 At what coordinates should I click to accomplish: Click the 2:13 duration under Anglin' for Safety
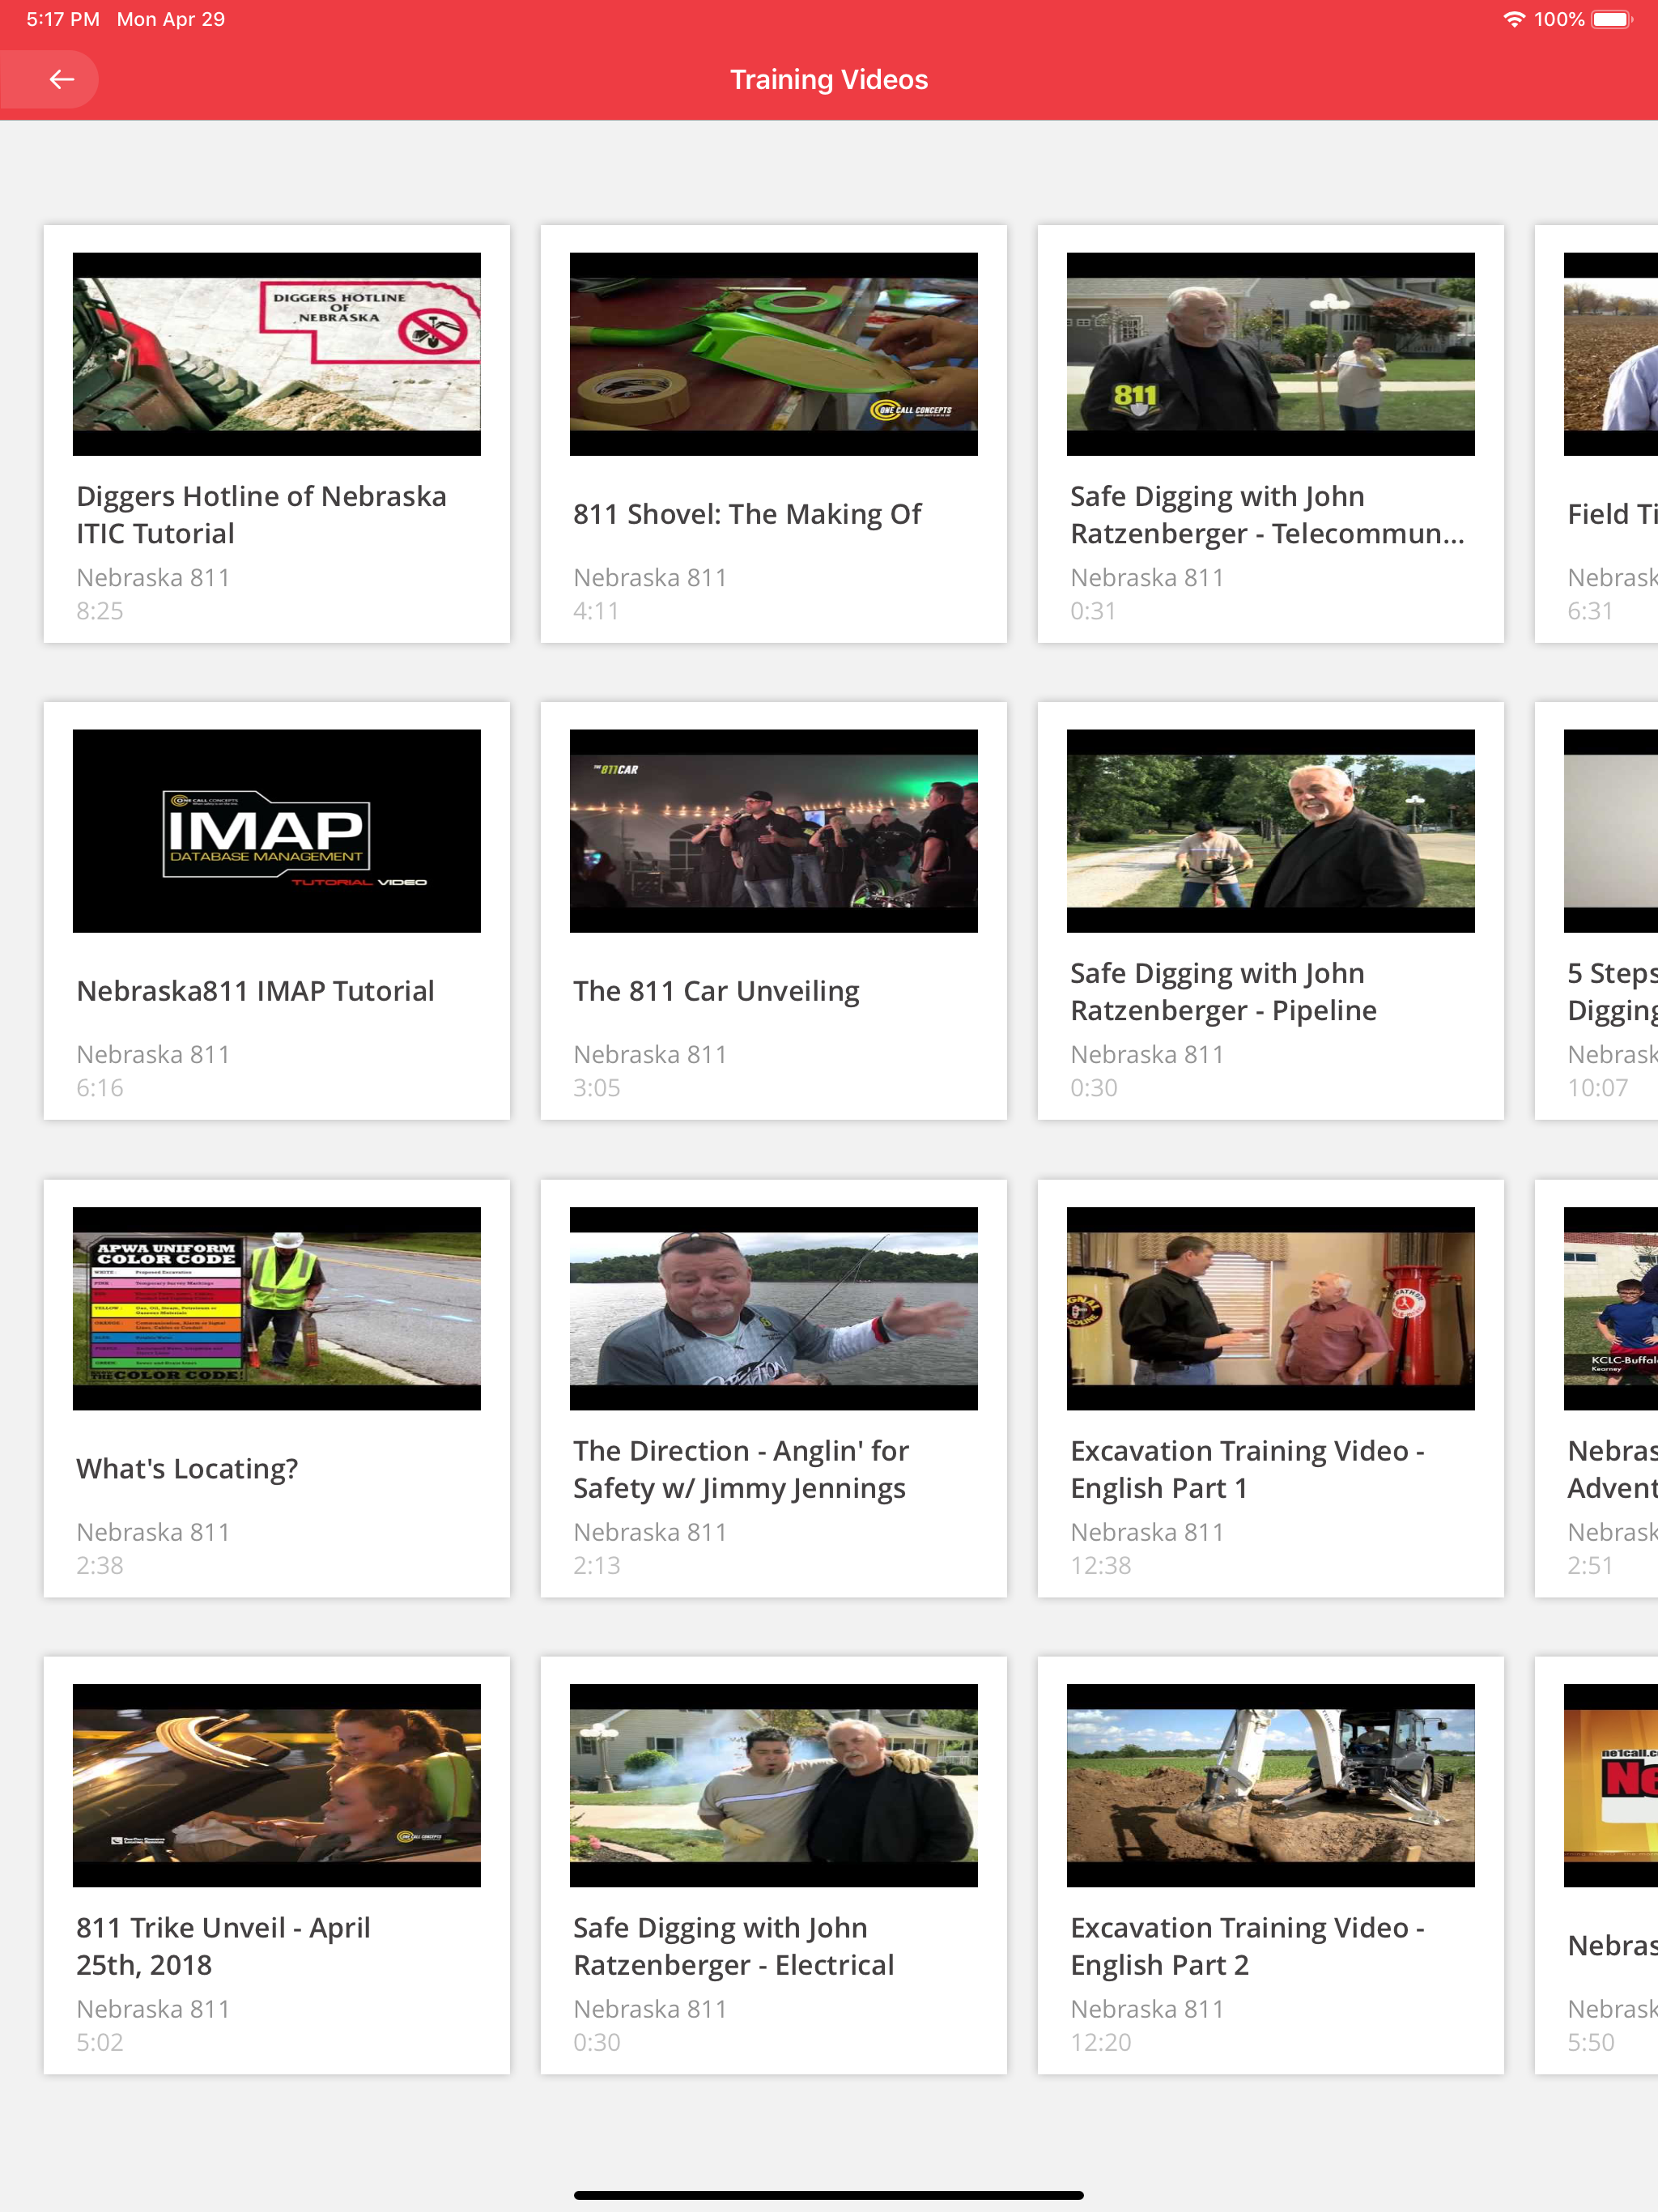(597, 1565)
